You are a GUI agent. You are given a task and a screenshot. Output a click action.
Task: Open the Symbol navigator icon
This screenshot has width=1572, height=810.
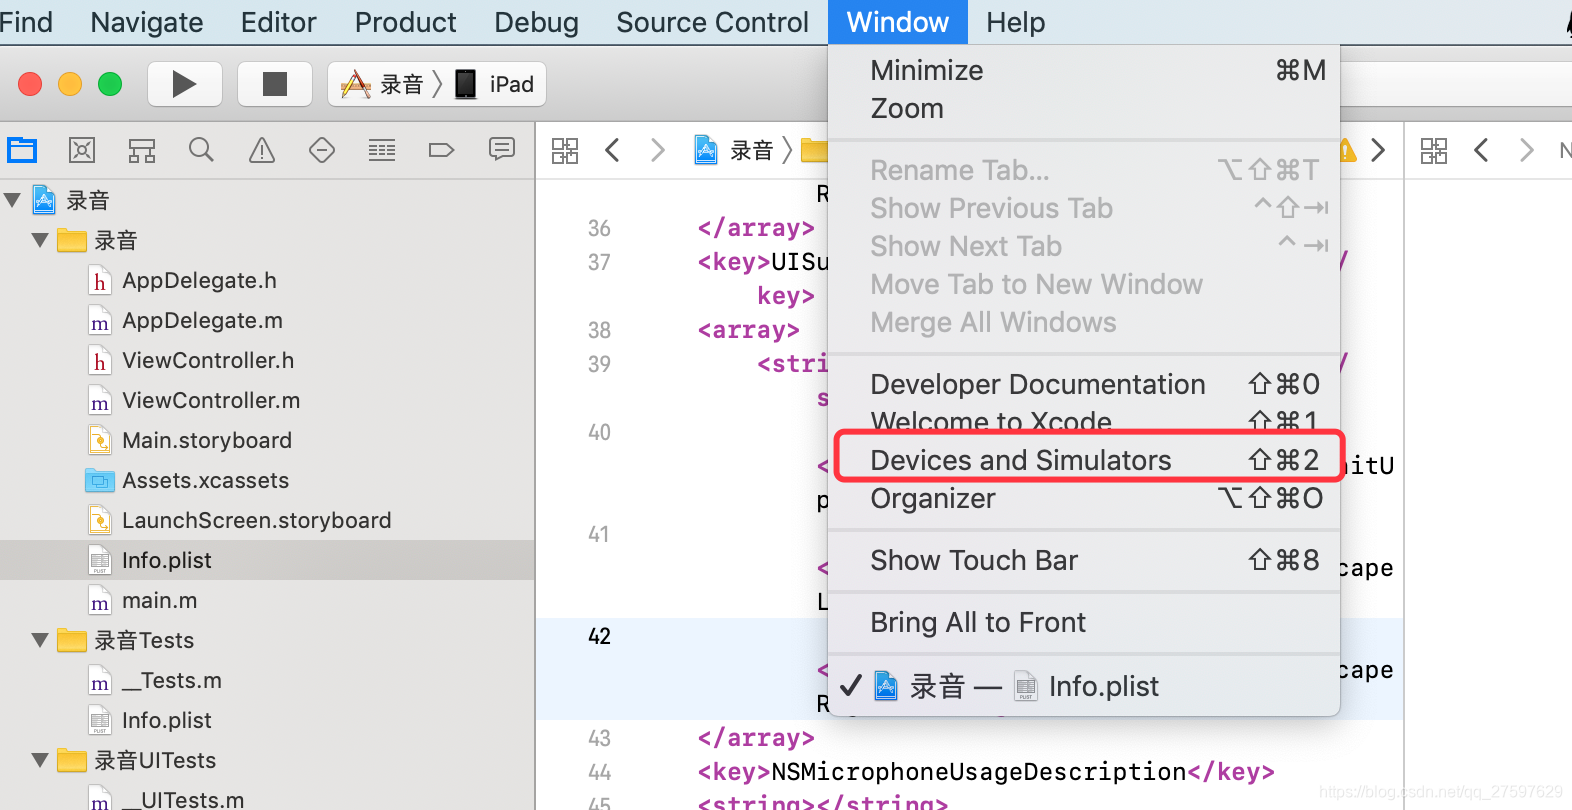tap(142, 150)
